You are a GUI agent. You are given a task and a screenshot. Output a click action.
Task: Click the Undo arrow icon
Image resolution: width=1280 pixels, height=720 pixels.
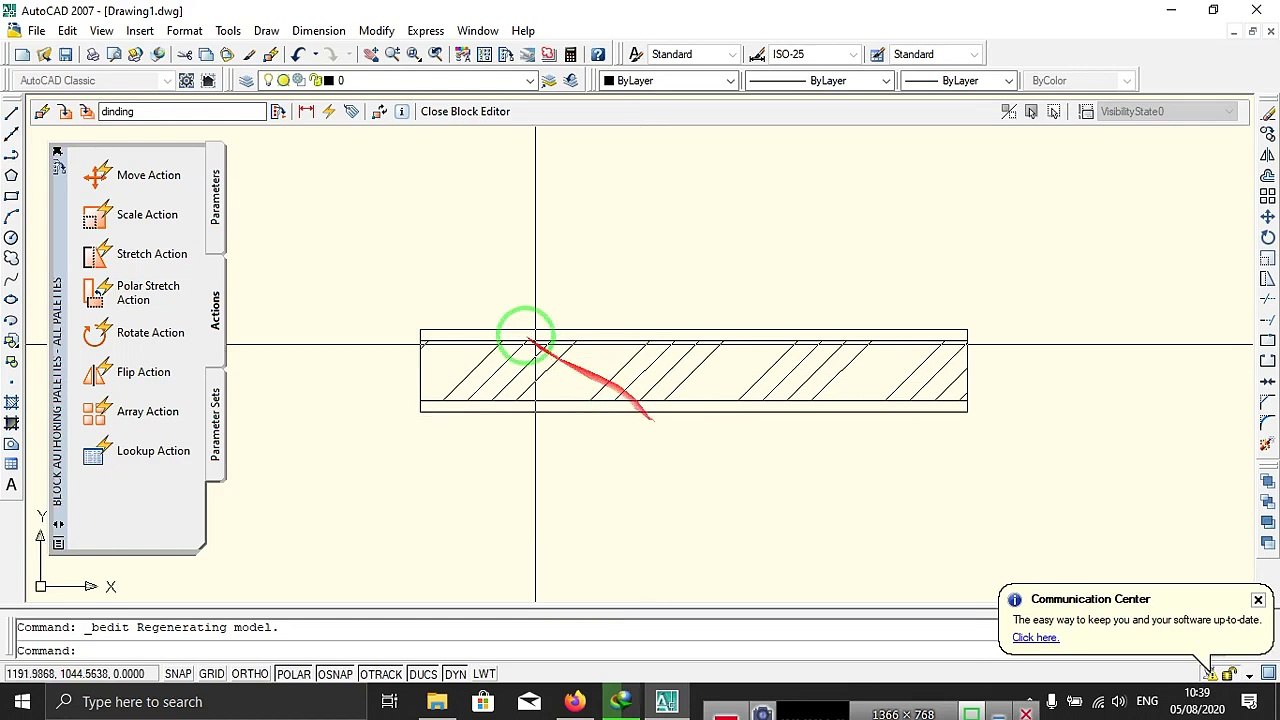[298, 55]
